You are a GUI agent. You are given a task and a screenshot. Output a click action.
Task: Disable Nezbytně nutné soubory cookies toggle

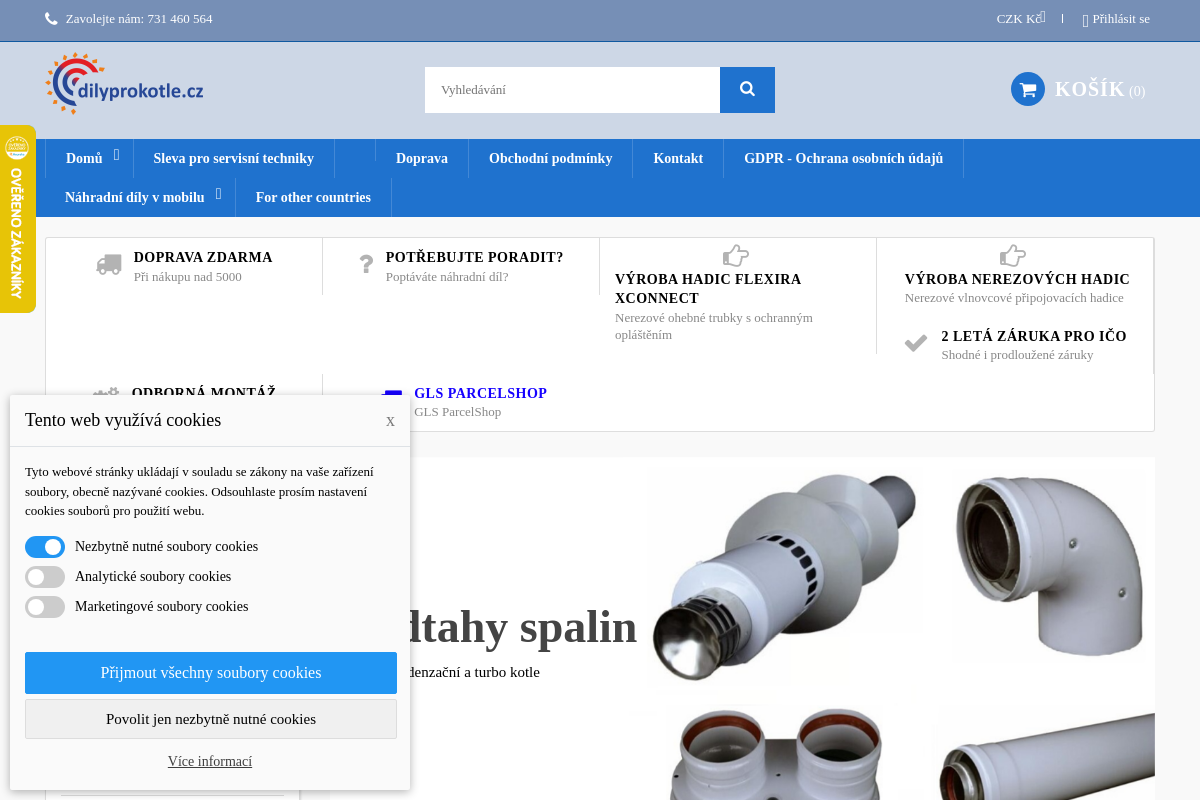pos(45,546)
